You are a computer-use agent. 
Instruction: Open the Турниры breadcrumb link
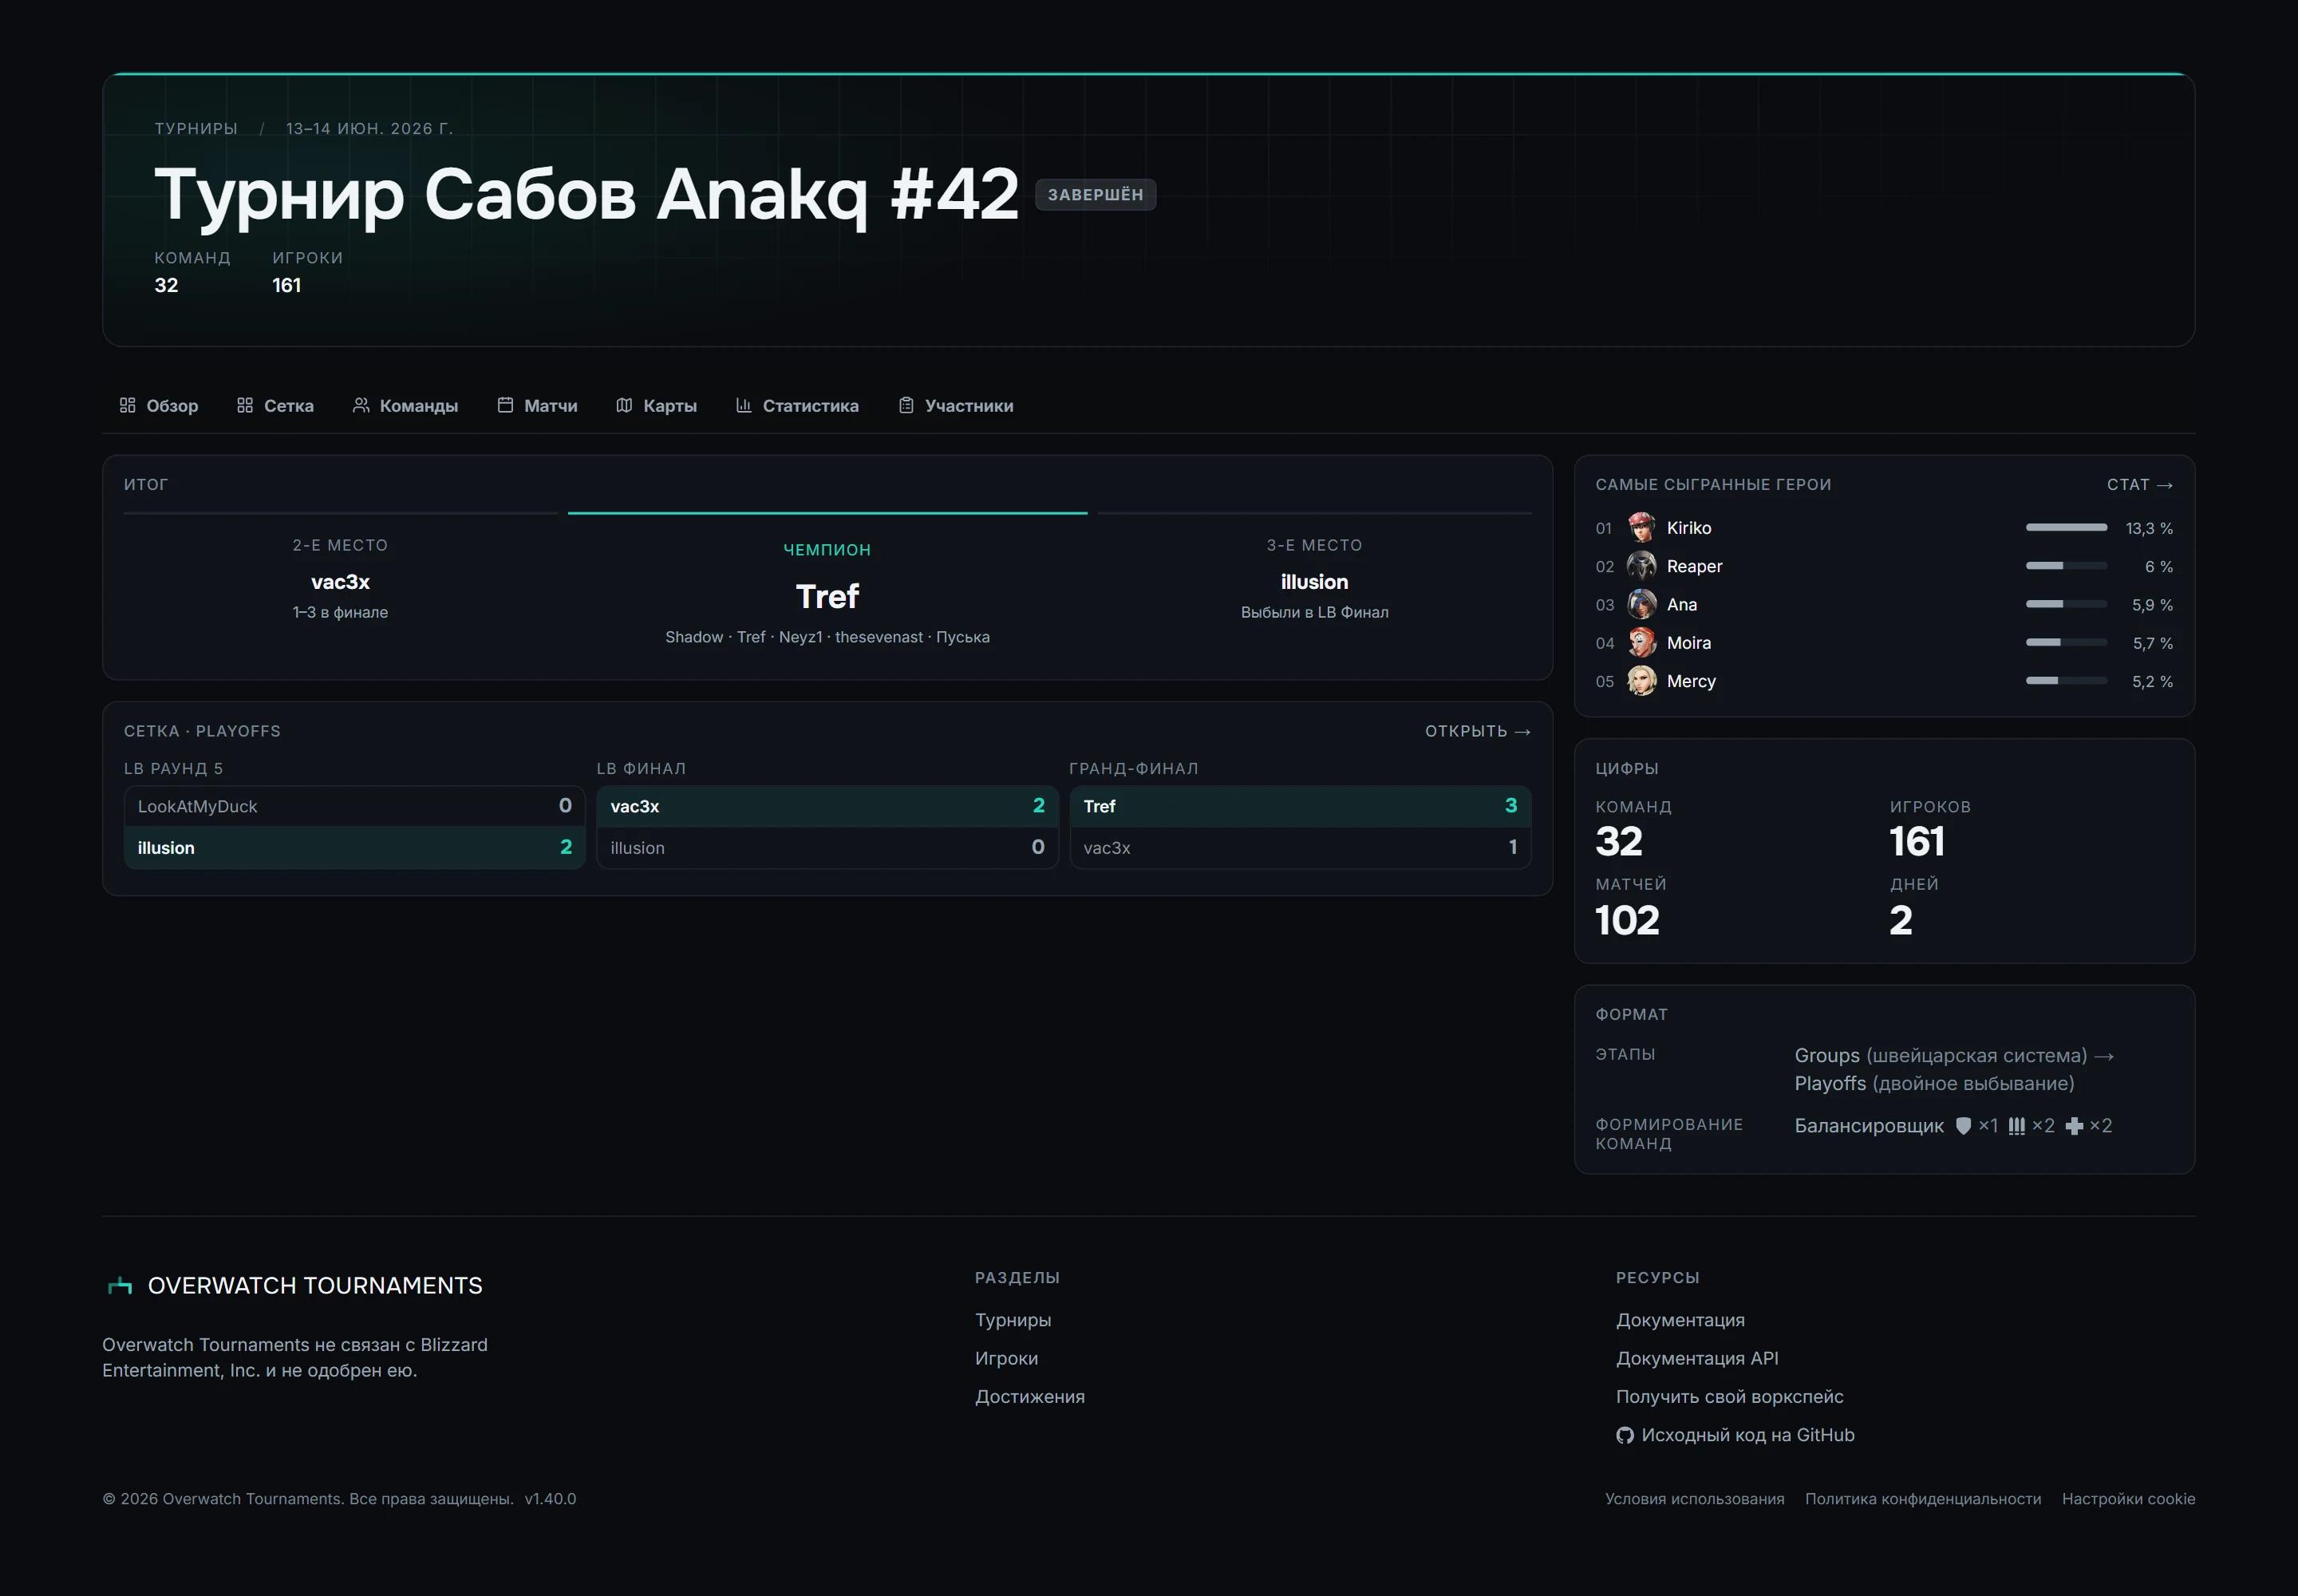(x=196, y=128)
